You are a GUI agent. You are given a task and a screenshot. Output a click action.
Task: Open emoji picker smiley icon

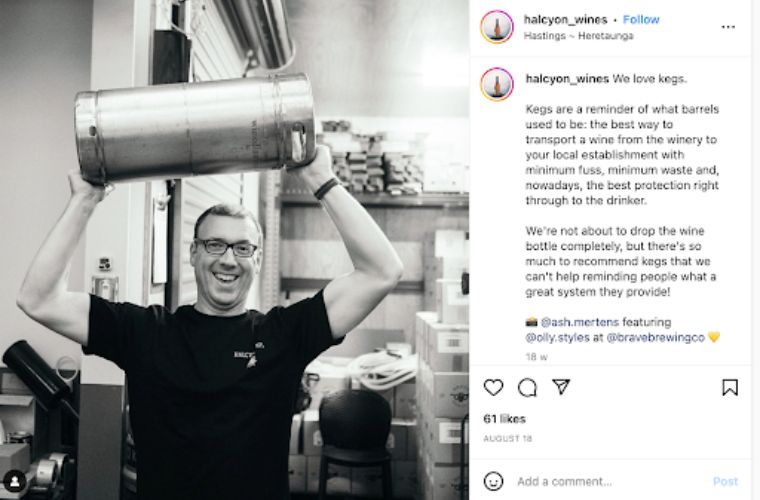pyautogui.click(x=493, y=481)
